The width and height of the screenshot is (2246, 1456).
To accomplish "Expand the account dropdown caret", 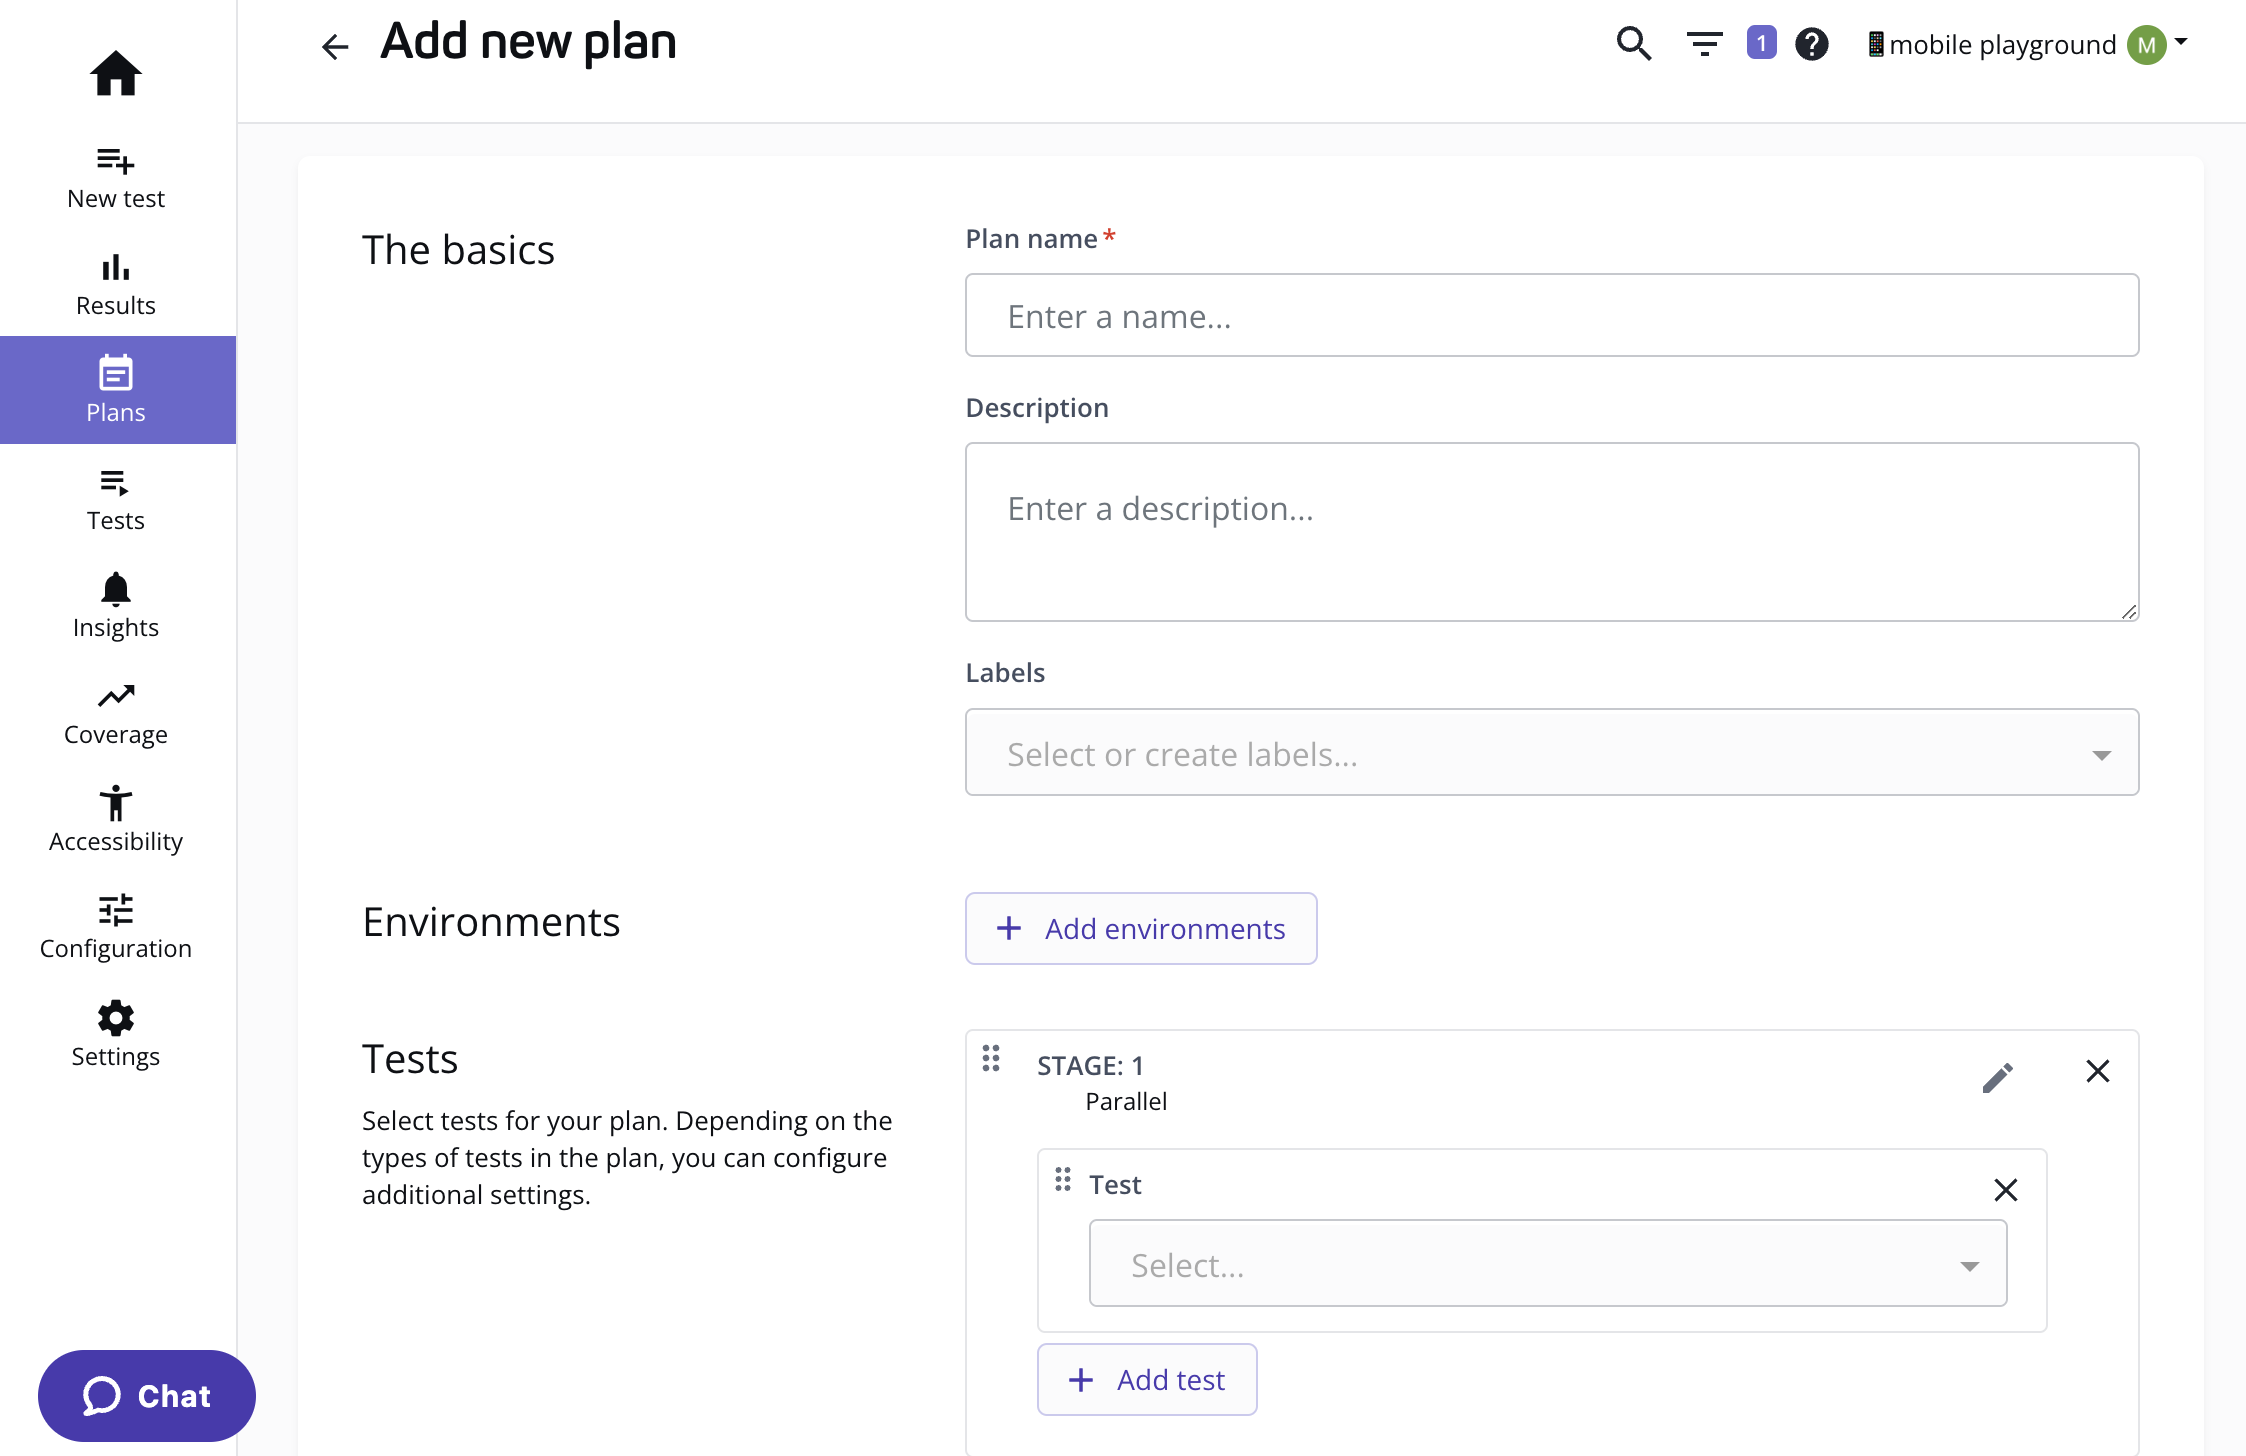I will coord(2181,42).
